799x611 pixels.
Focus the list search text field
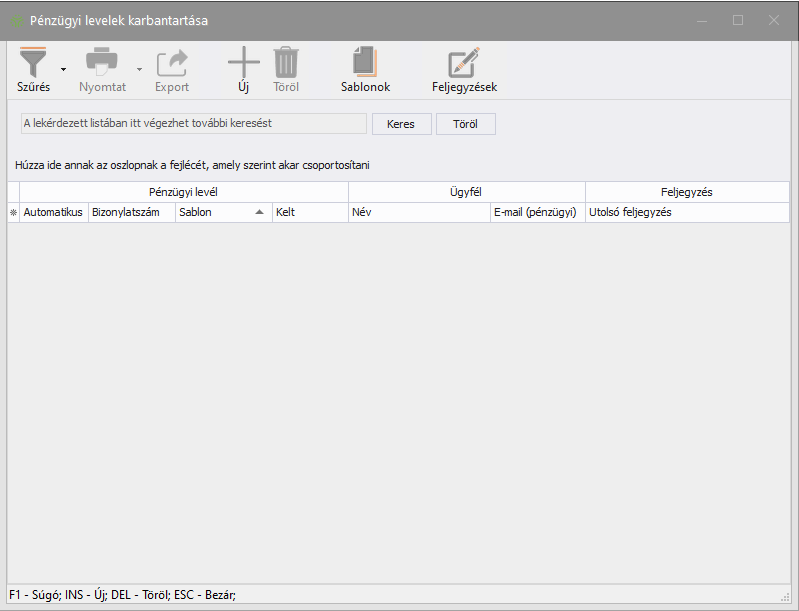point(194,123)
